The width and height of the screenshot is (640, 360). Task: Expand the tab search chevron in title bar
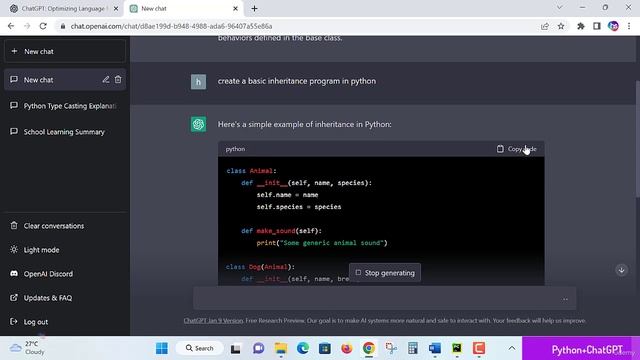560,7
